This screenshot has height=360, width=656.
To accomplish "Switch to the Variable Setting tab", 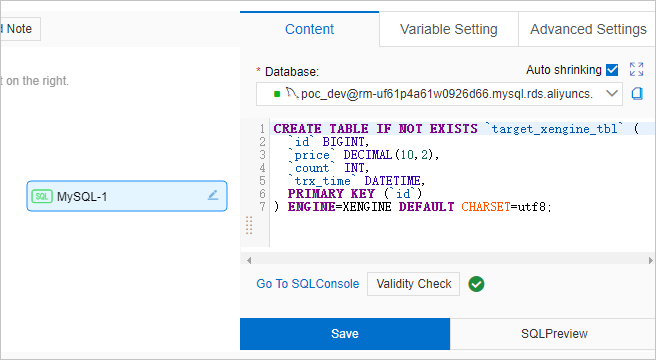I will pos(449,29).
